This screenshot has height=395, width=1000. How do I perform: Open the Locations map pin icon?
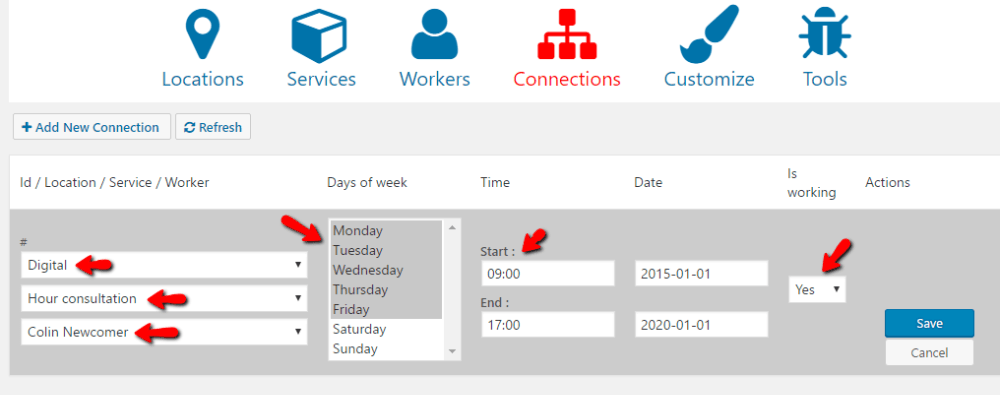click(x=202, y=37)
